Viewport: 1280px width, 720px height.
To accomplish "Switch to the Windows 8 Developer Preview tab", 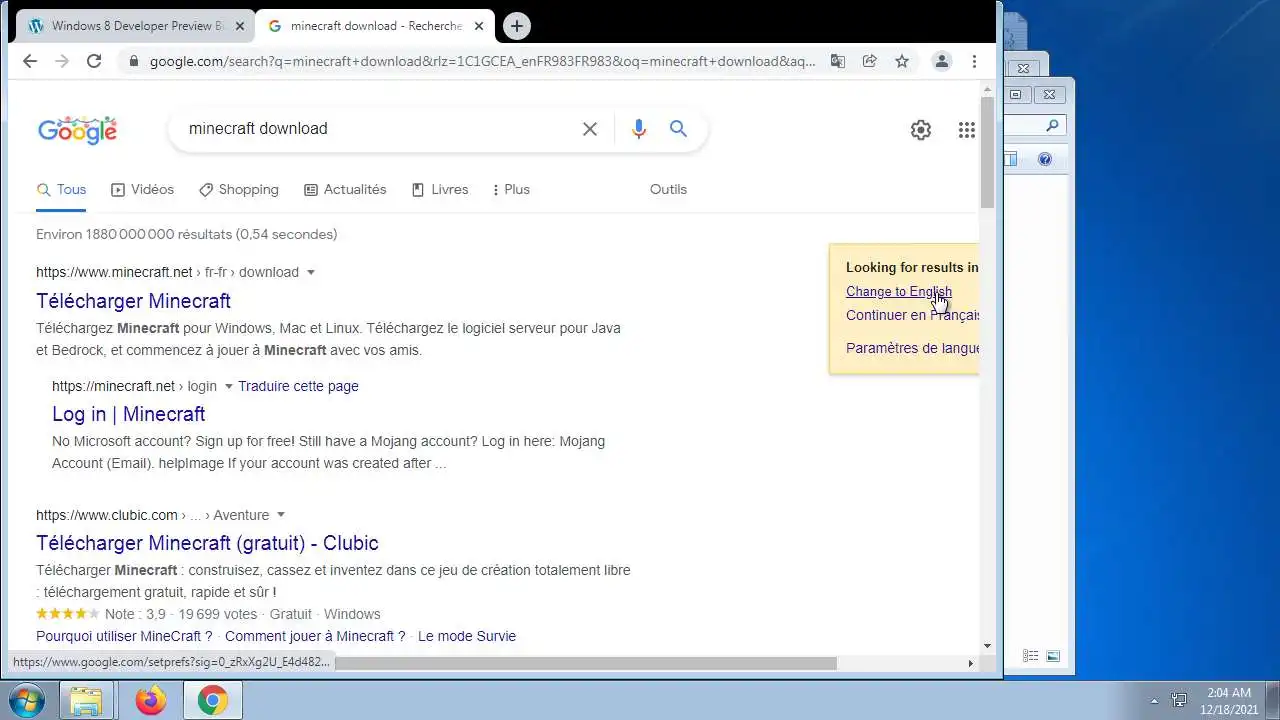I will click(x=137, y=26).
